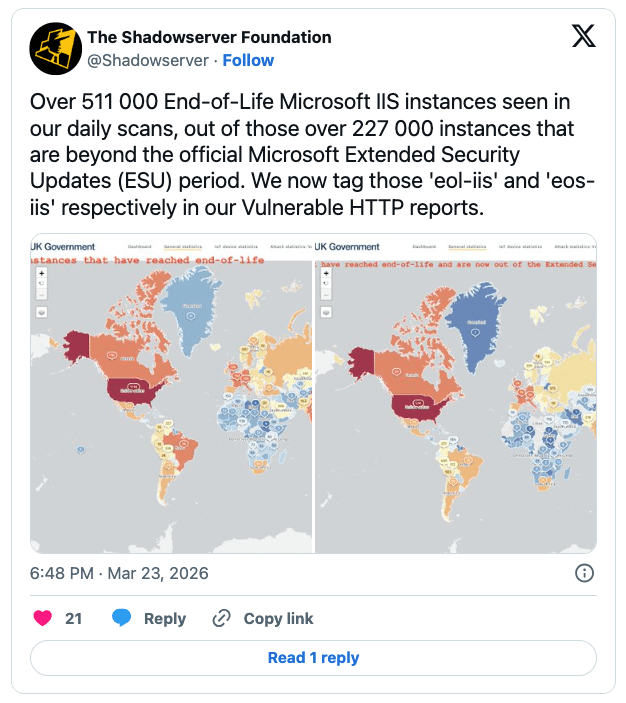Open The Shadowserver Foundation profile name
Image resolution: width=626 pixels, height=703 pixels.
[x=209, y=37]
